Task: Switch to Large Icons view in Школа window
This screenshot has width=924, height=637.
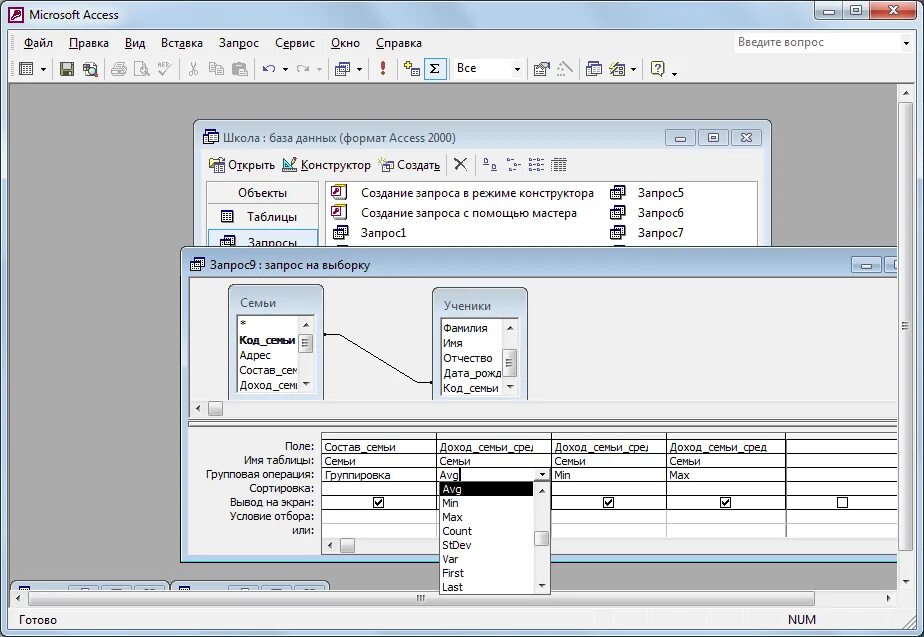Action: (490, 164)
